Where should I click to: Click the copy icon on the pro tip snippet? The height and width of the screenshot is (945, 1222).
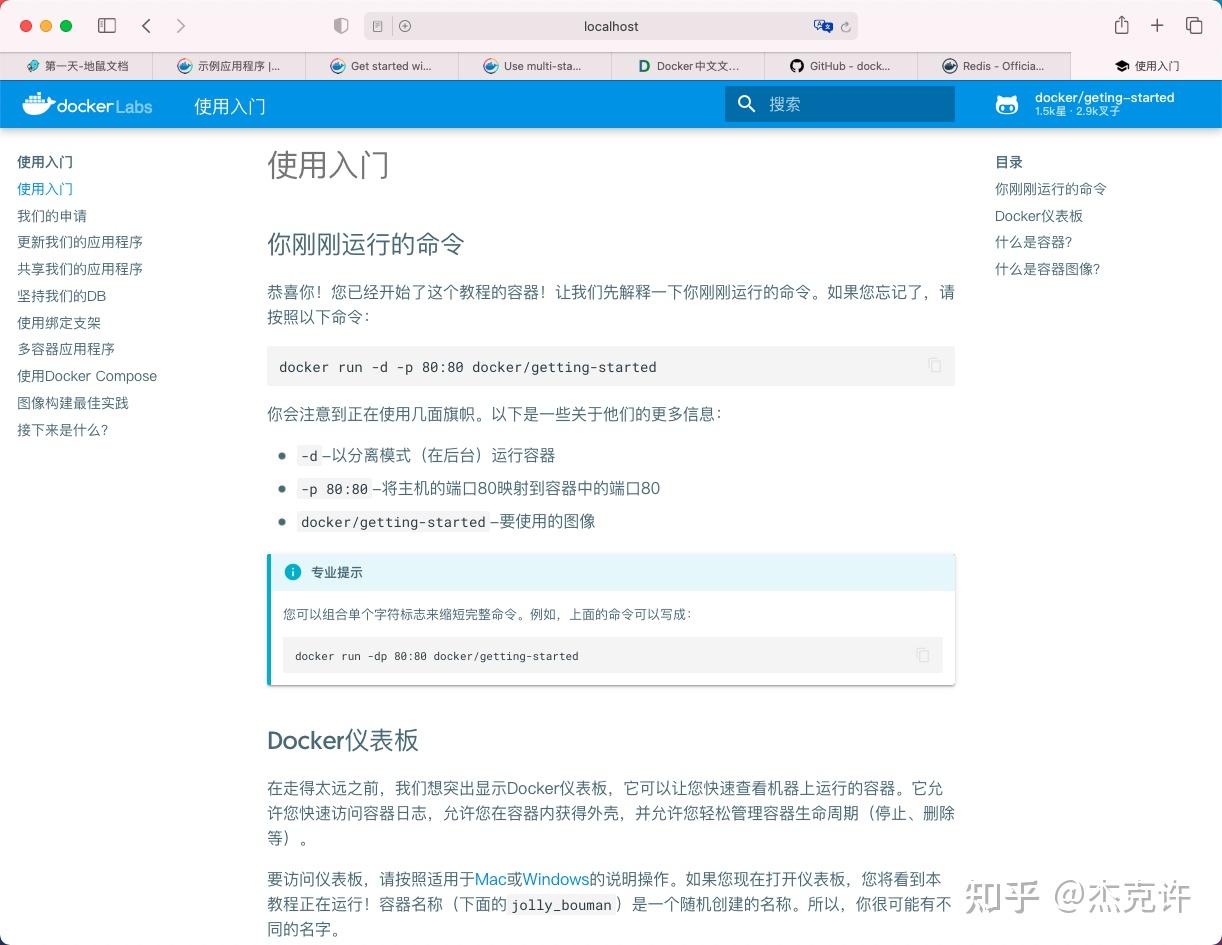(922, 655)
